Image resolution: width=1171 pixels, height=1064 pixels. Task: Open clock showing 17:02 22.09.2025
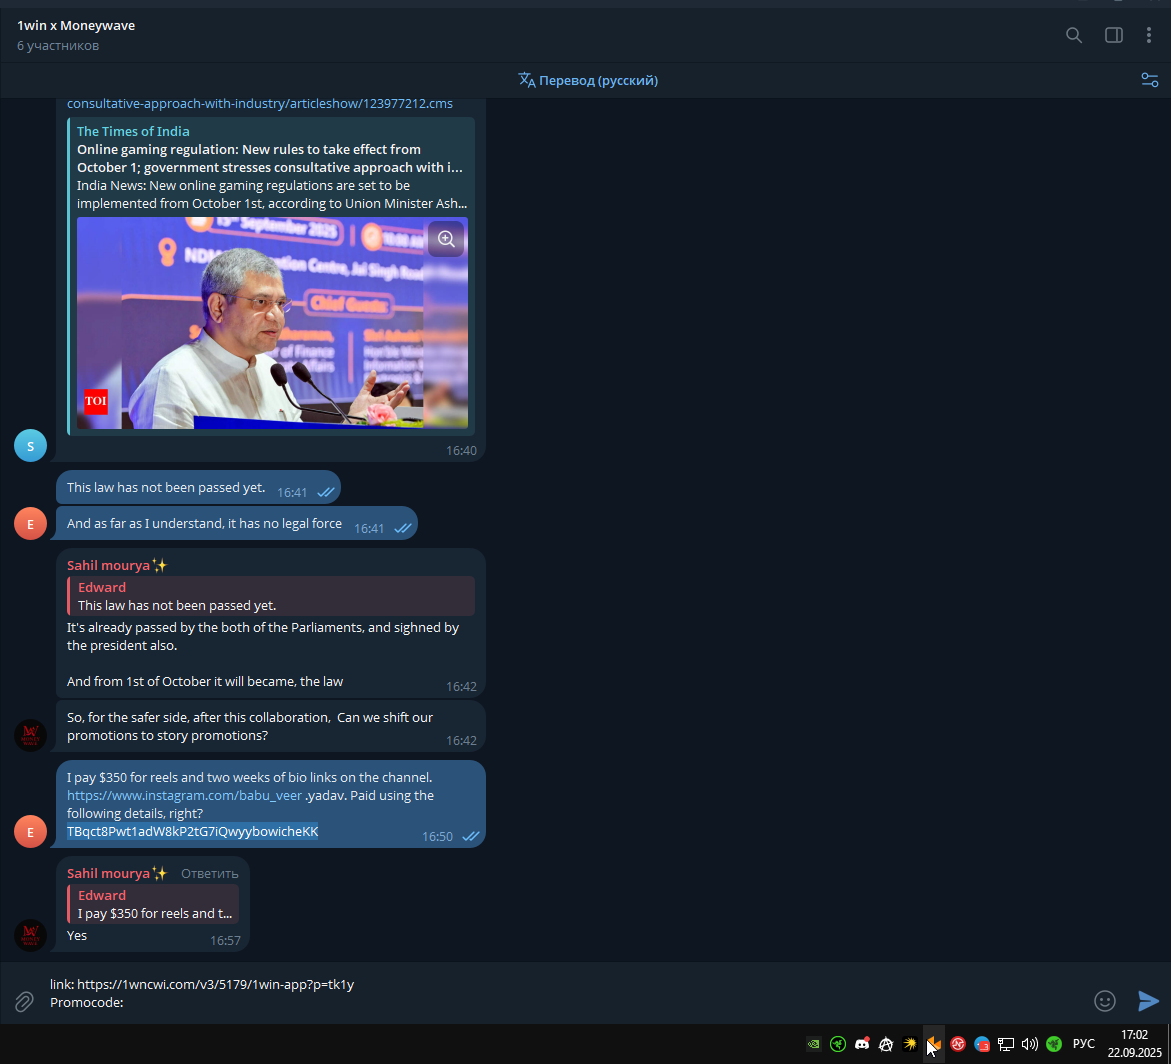(x=1134, y=1044)
